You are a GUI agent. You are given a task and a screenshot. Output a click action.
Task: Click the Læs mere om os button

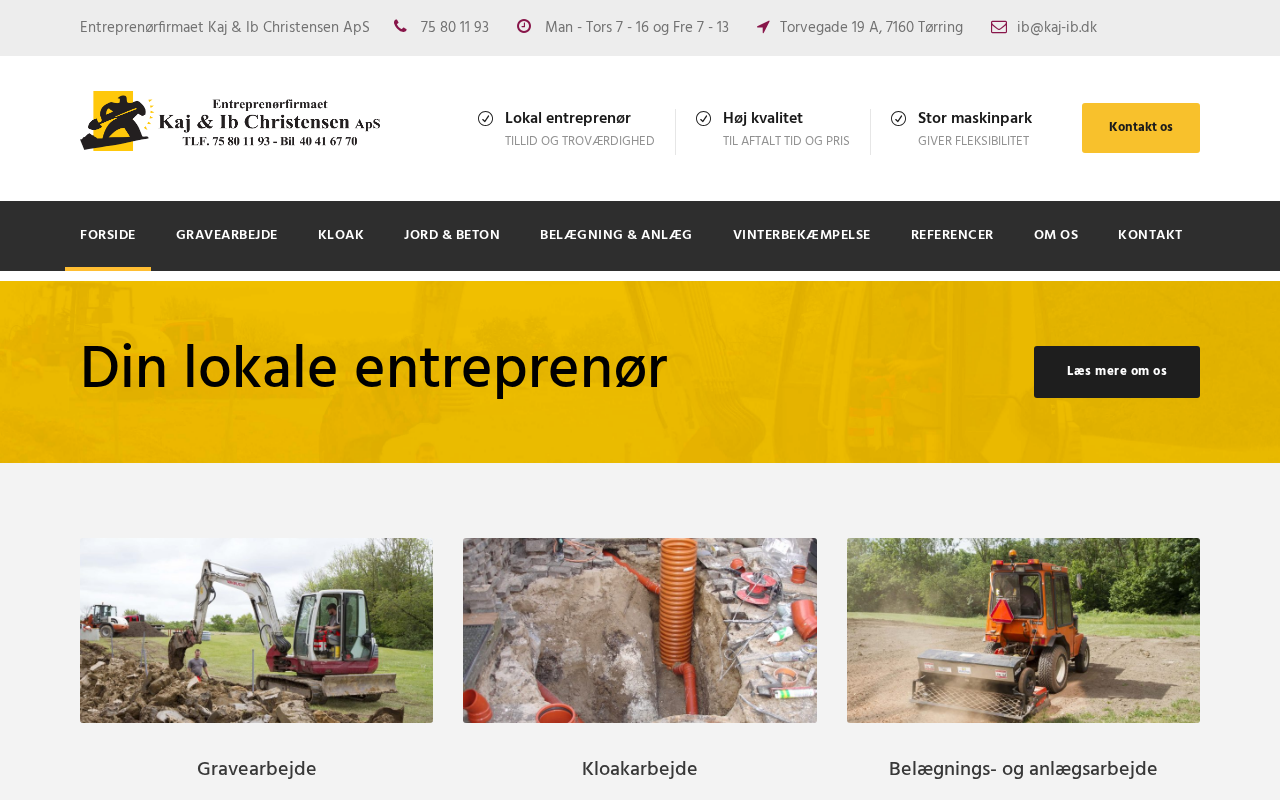pyautogui.click(x=1117, y=372)
